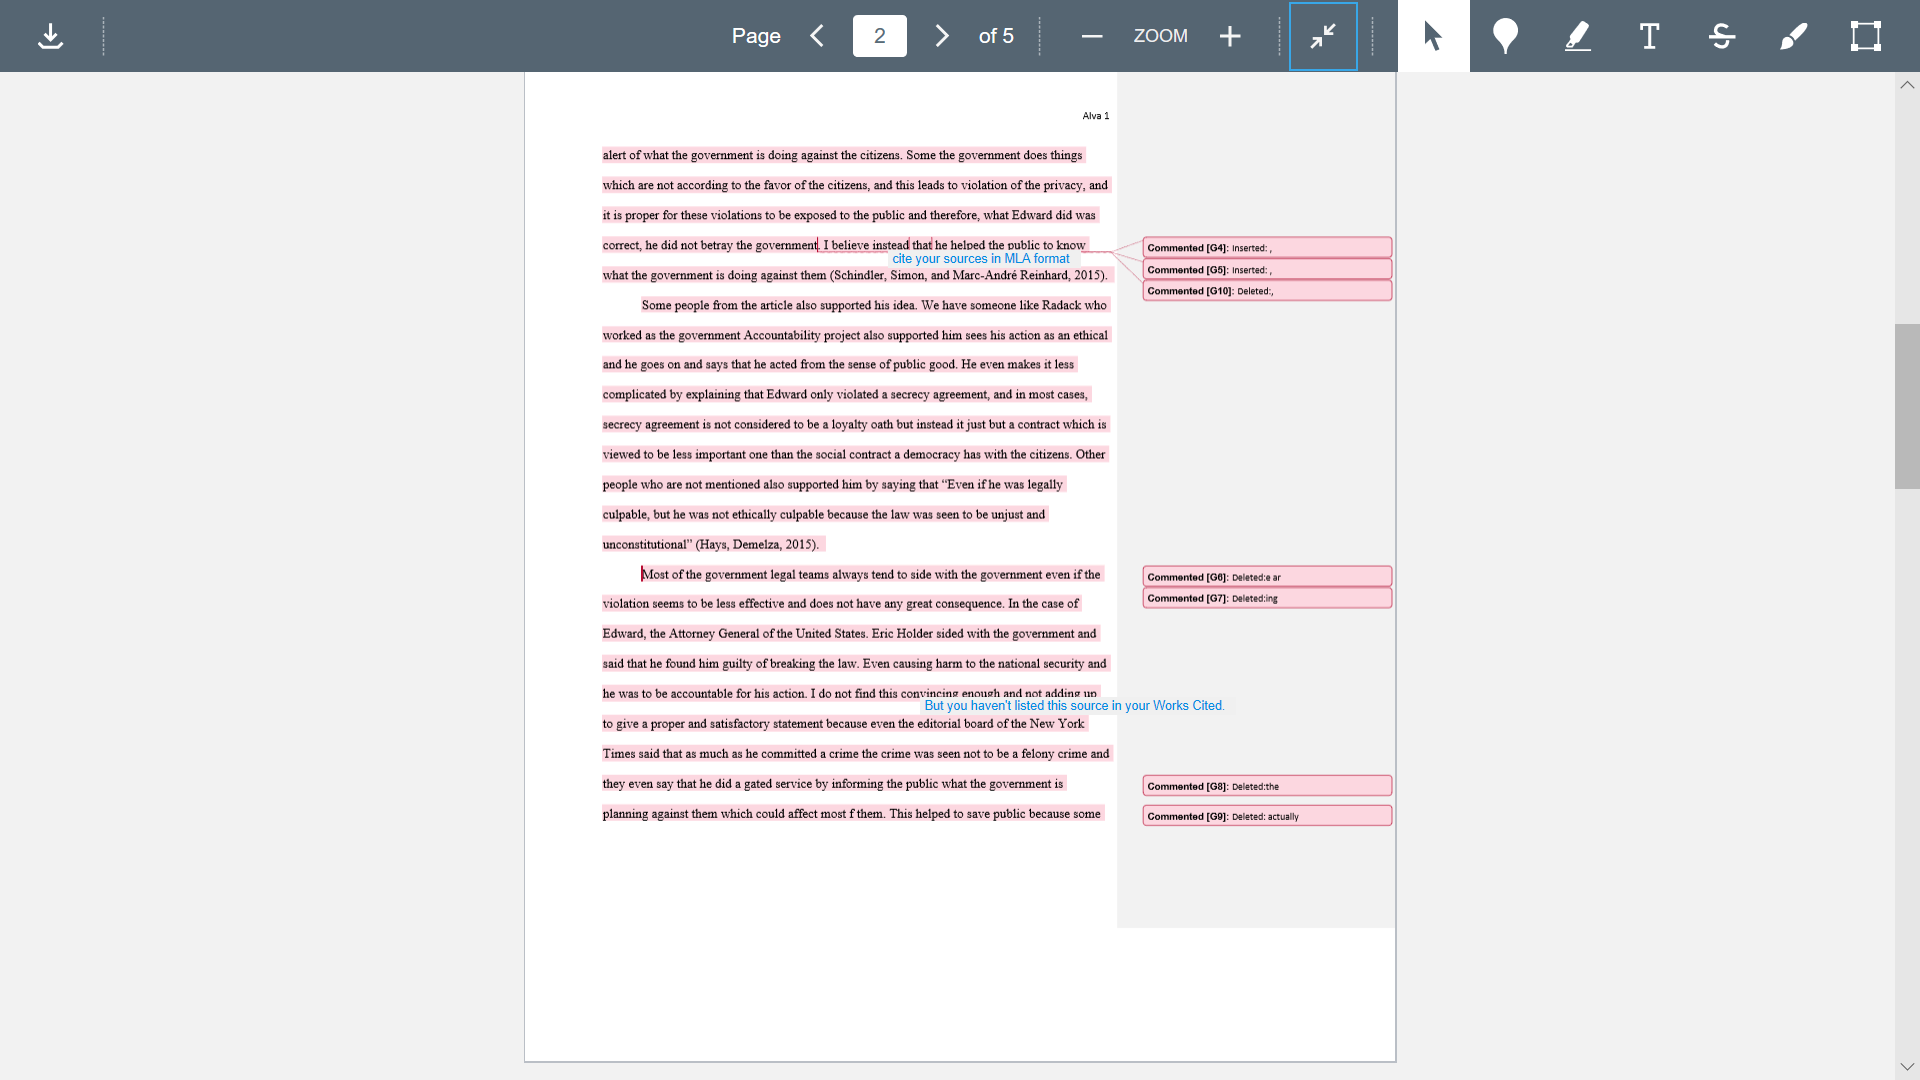
Task: Click the 'ZOOM' label in toolbar
Action: click(1160, 36)
